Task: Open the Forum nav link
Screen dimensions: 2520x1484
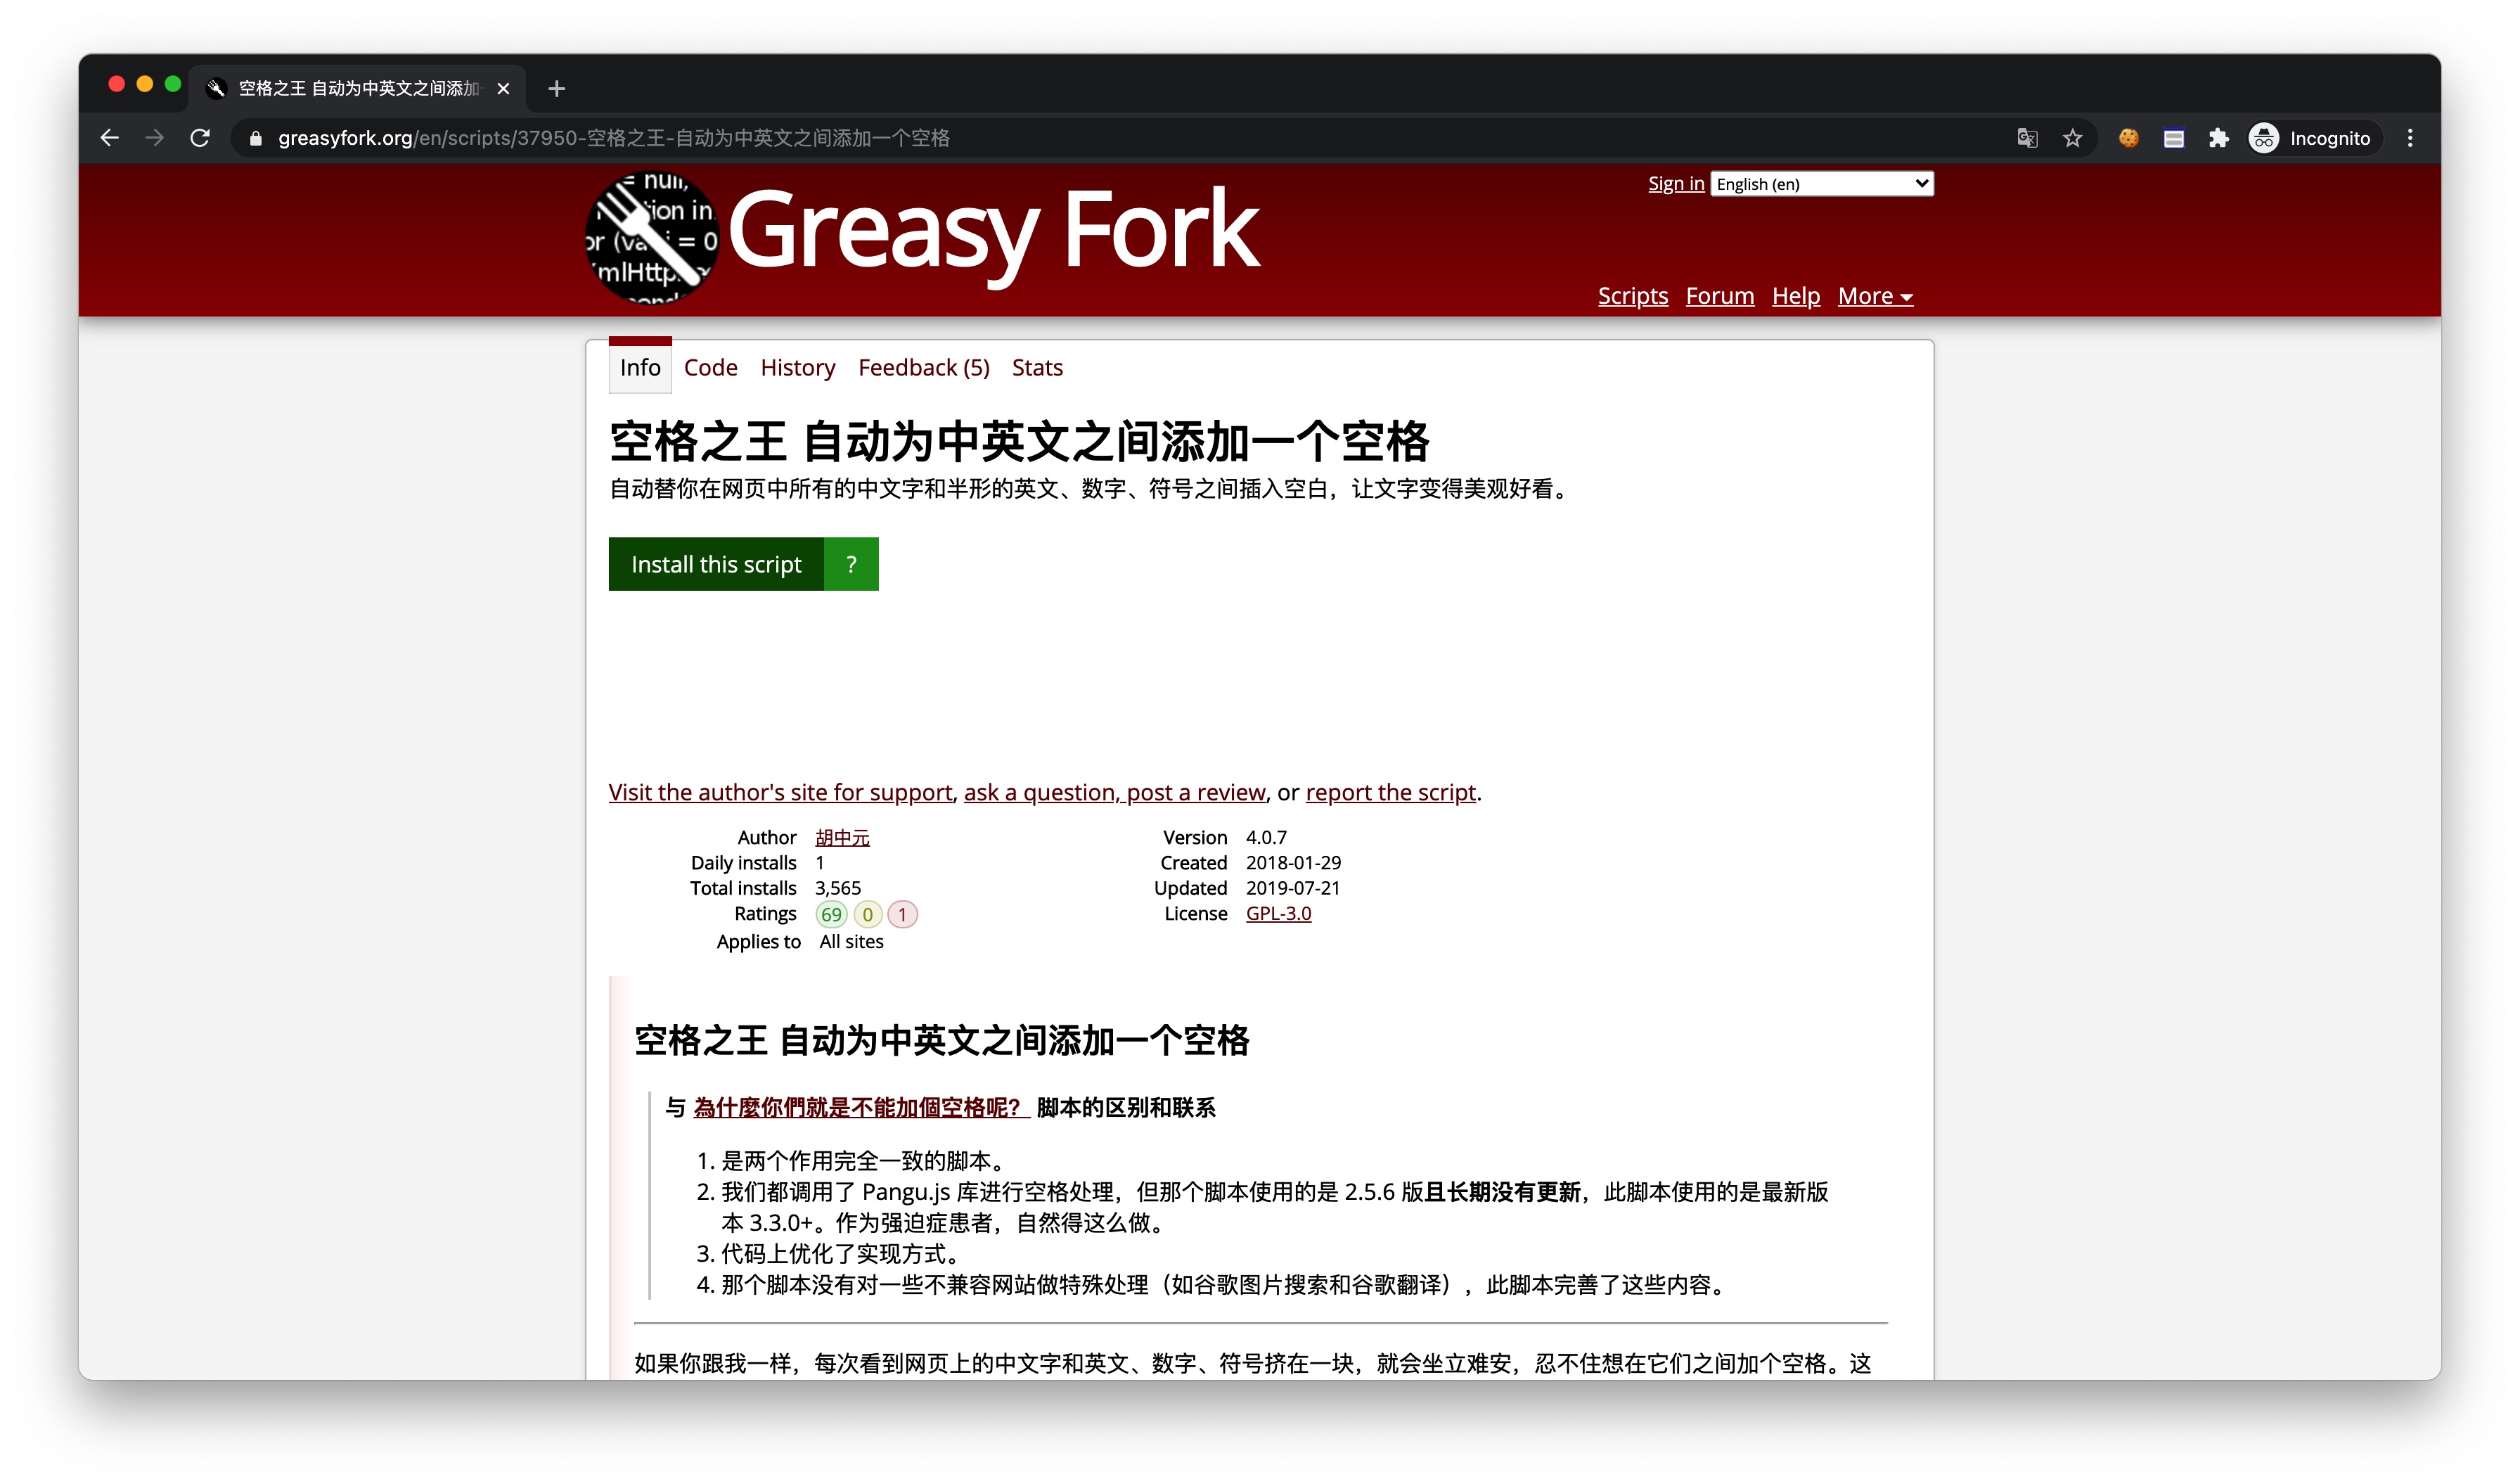Action: [x=1720, y=296]
